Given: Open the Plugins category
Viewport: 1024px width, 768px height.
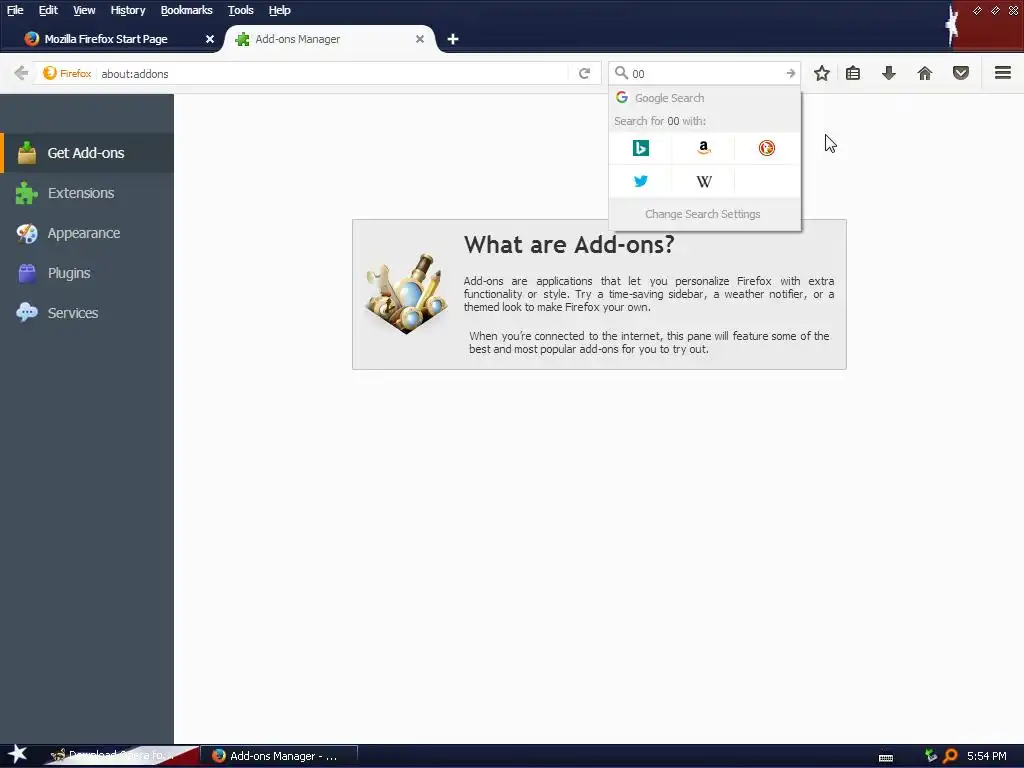Looking at the screenshot, I should click(x=87, y=273).
